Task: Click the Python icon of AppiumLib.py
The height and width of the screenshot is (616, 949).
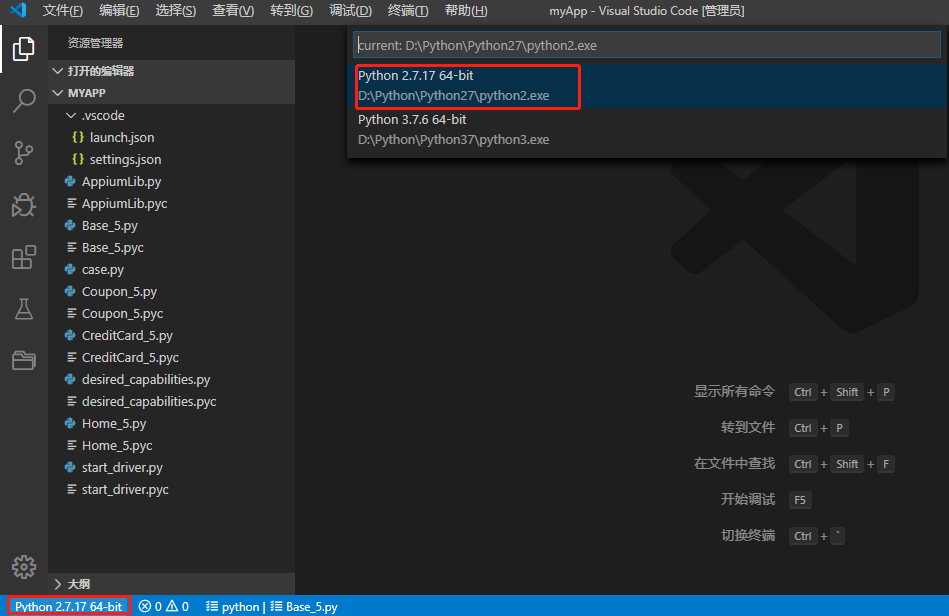Action: (x=70, y=182)
